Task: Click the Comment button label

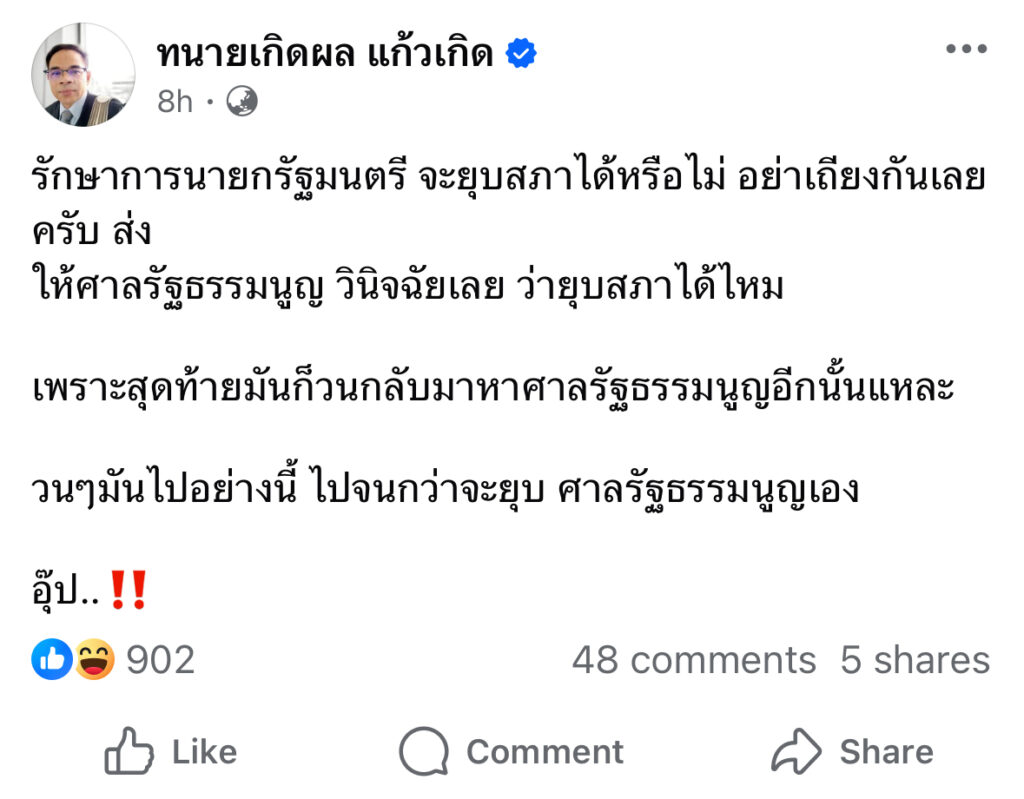Action: click(x=545, y=752)
